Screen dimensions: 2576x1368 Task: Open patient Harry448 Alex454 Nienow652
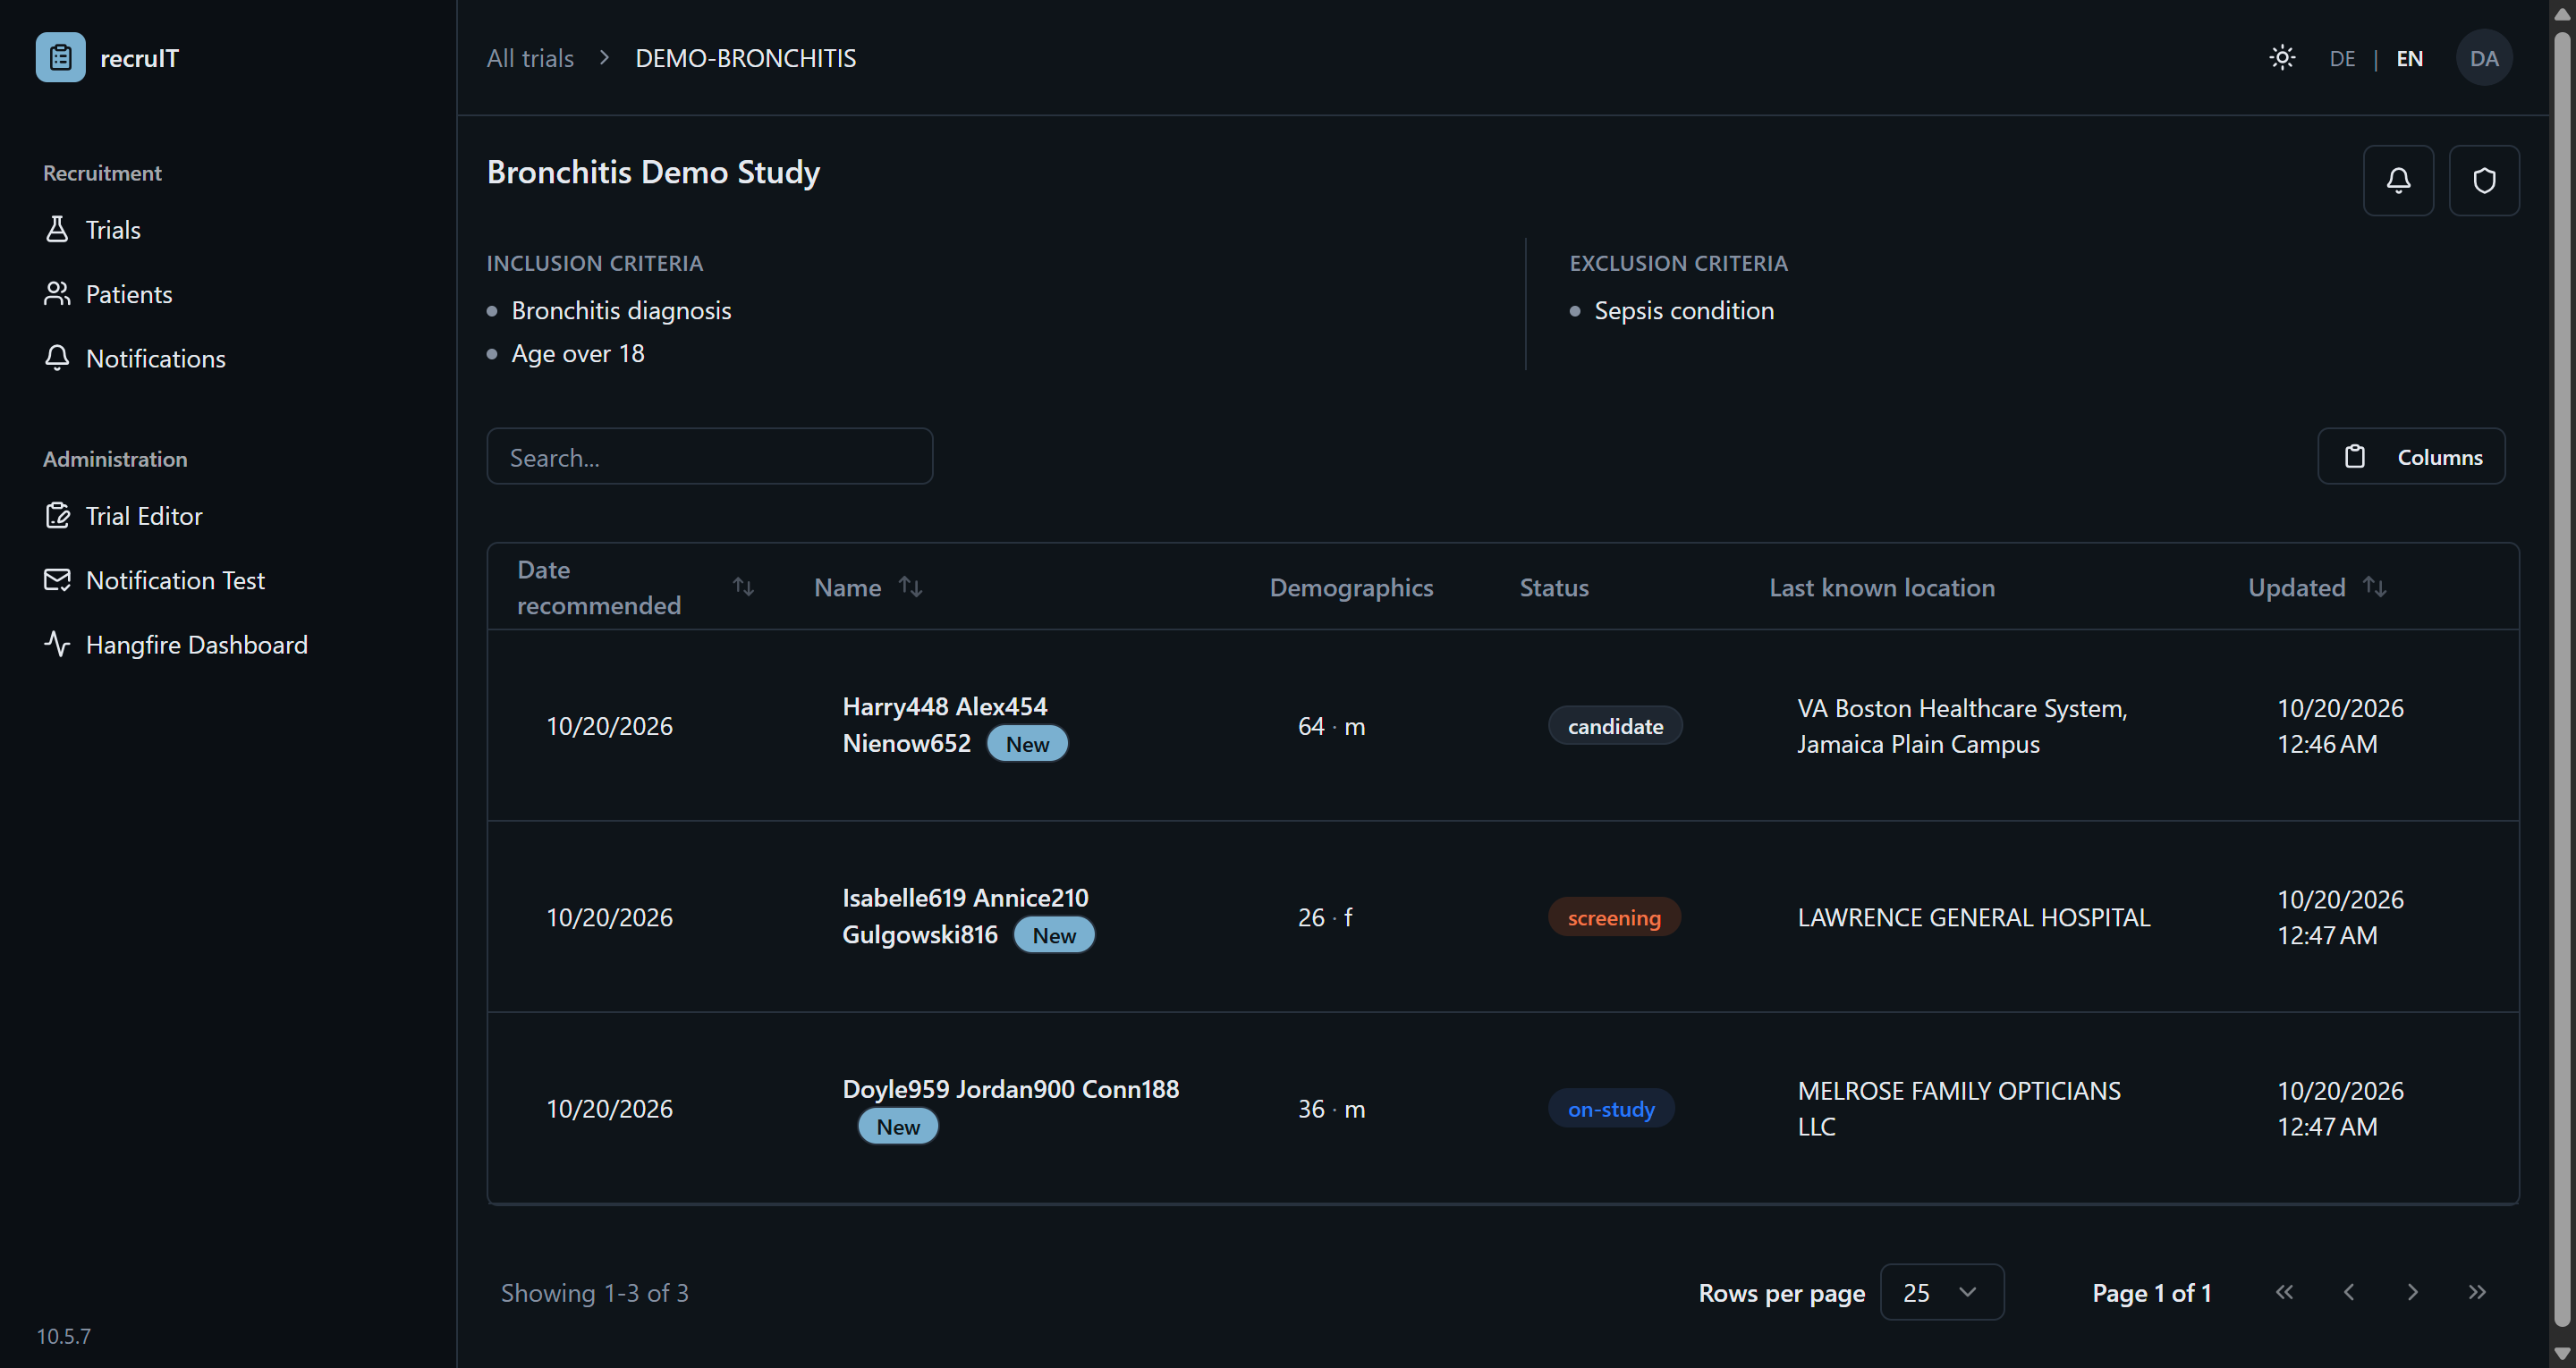pyautogui.click(x=944, y=725)
